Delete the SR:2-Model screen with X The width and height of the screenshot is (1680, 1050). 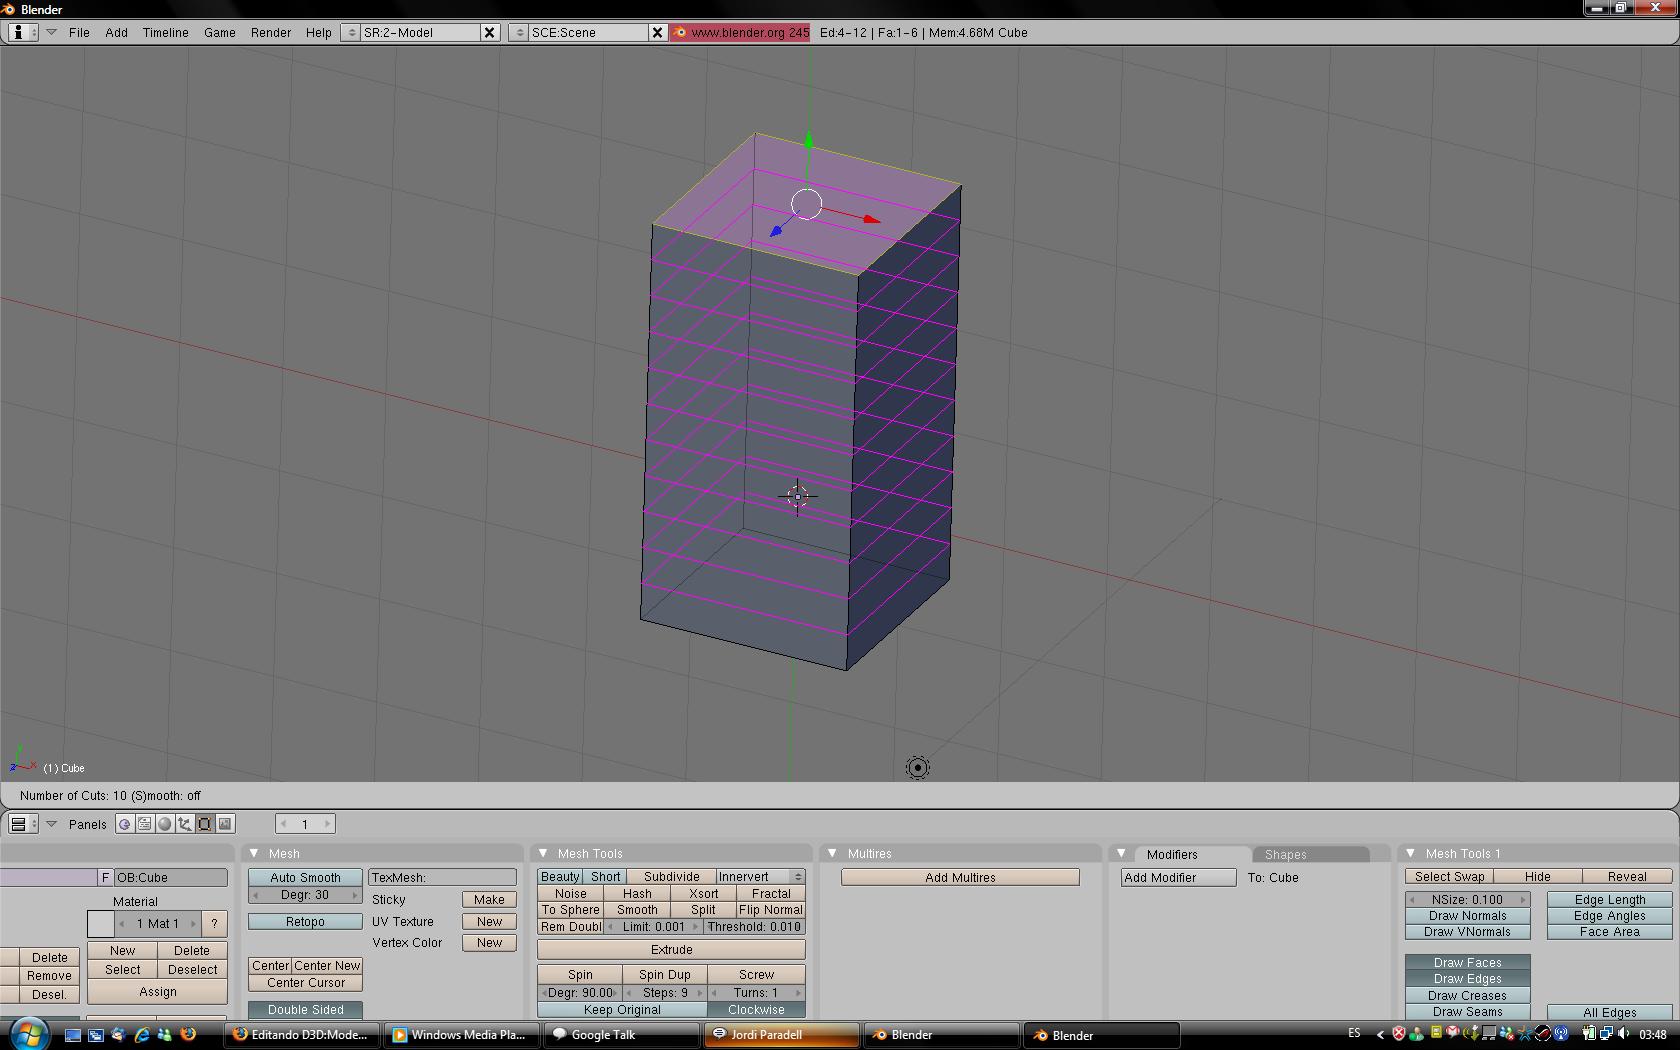click(489, 32)
